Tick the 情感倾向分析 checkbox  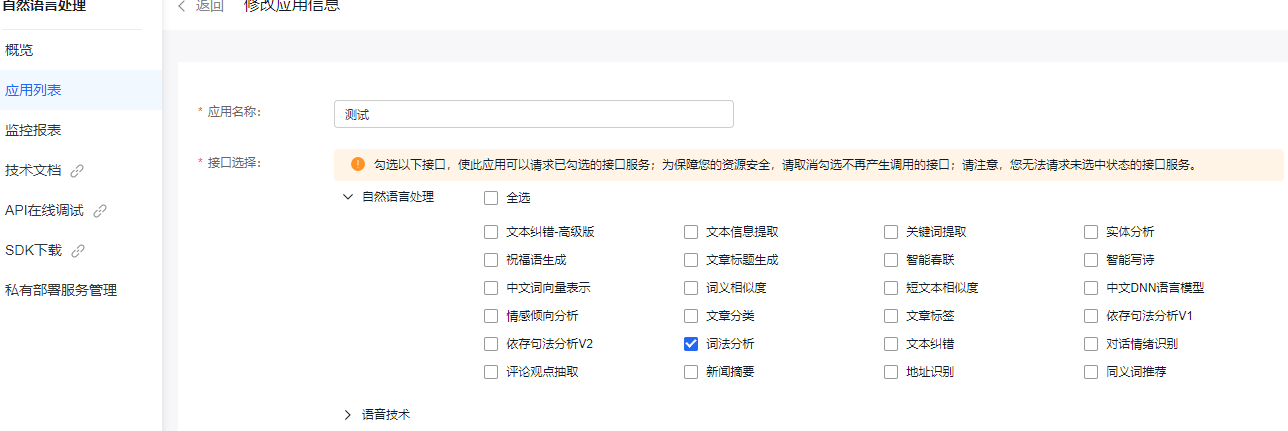(490, 316)
